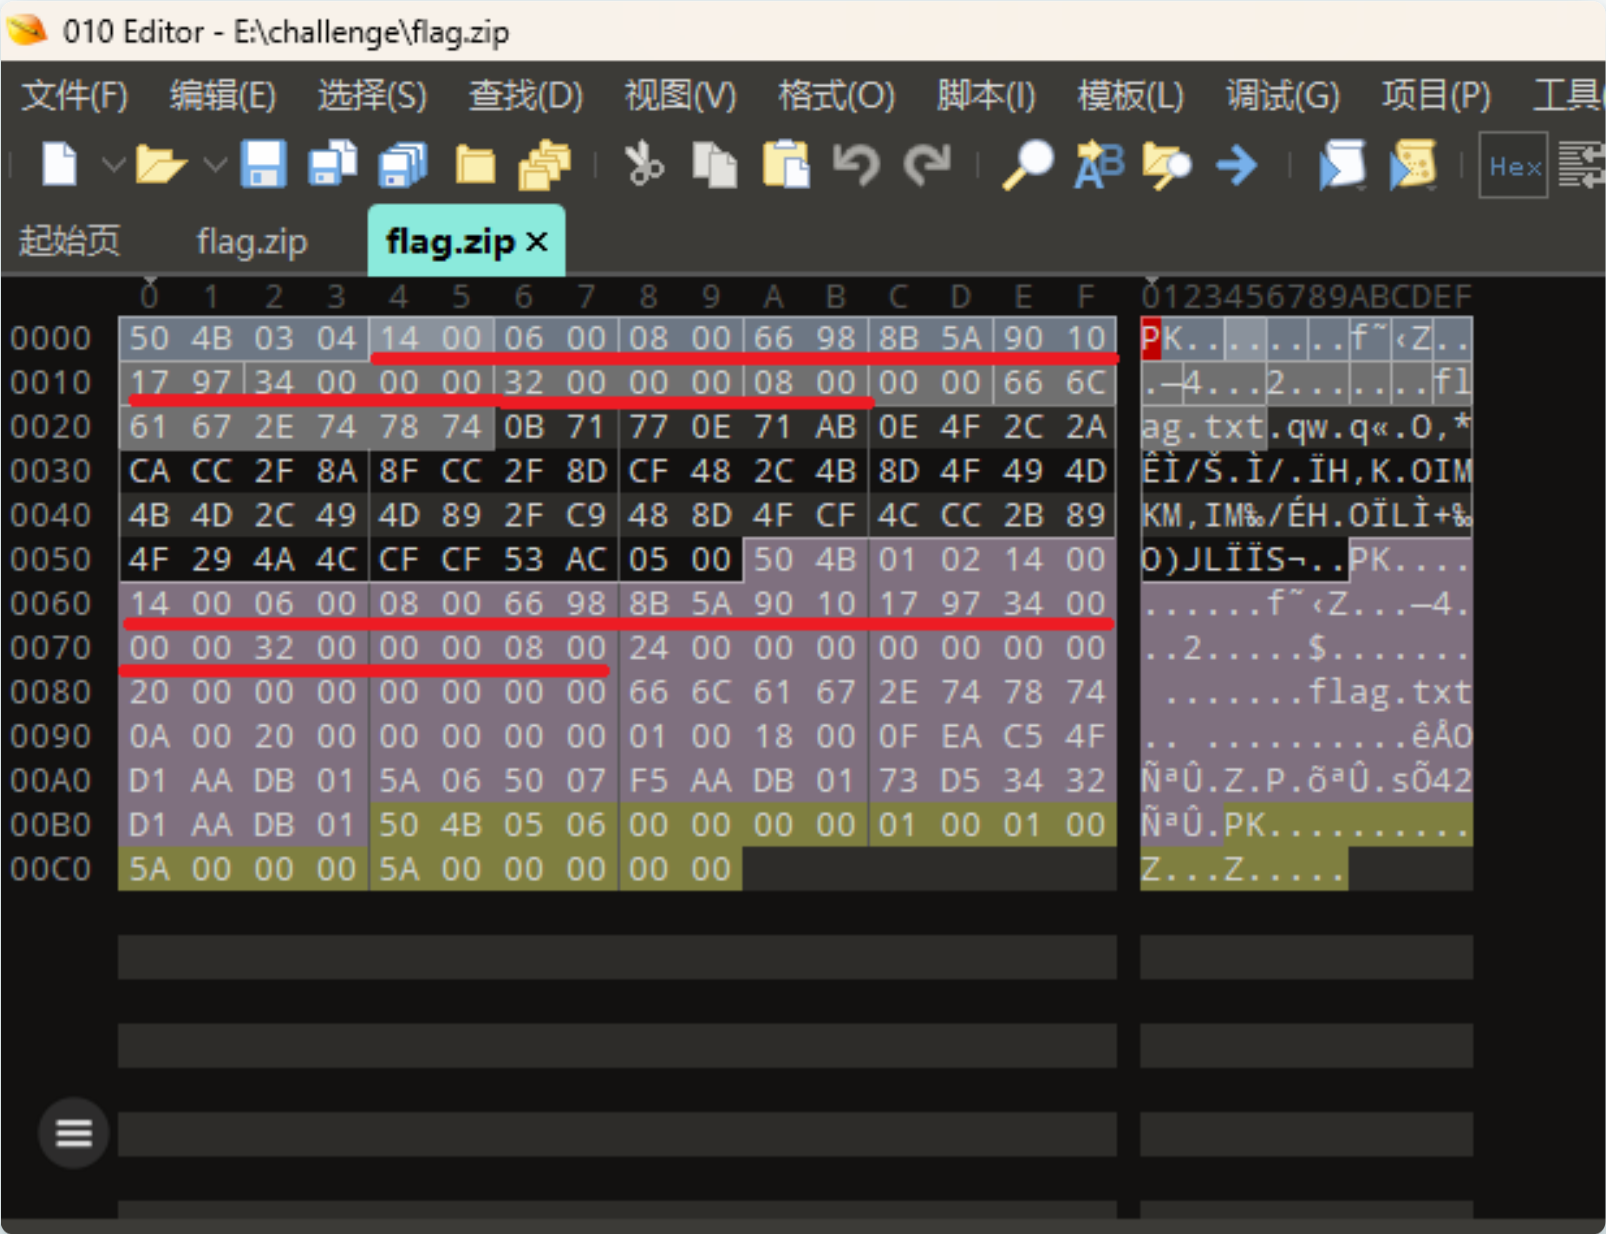Image resolution: width=1606 pixels, height=1234 pixels.
Task: Click the red-highlighted P in ASCII column
Action: coord(1151,338)
